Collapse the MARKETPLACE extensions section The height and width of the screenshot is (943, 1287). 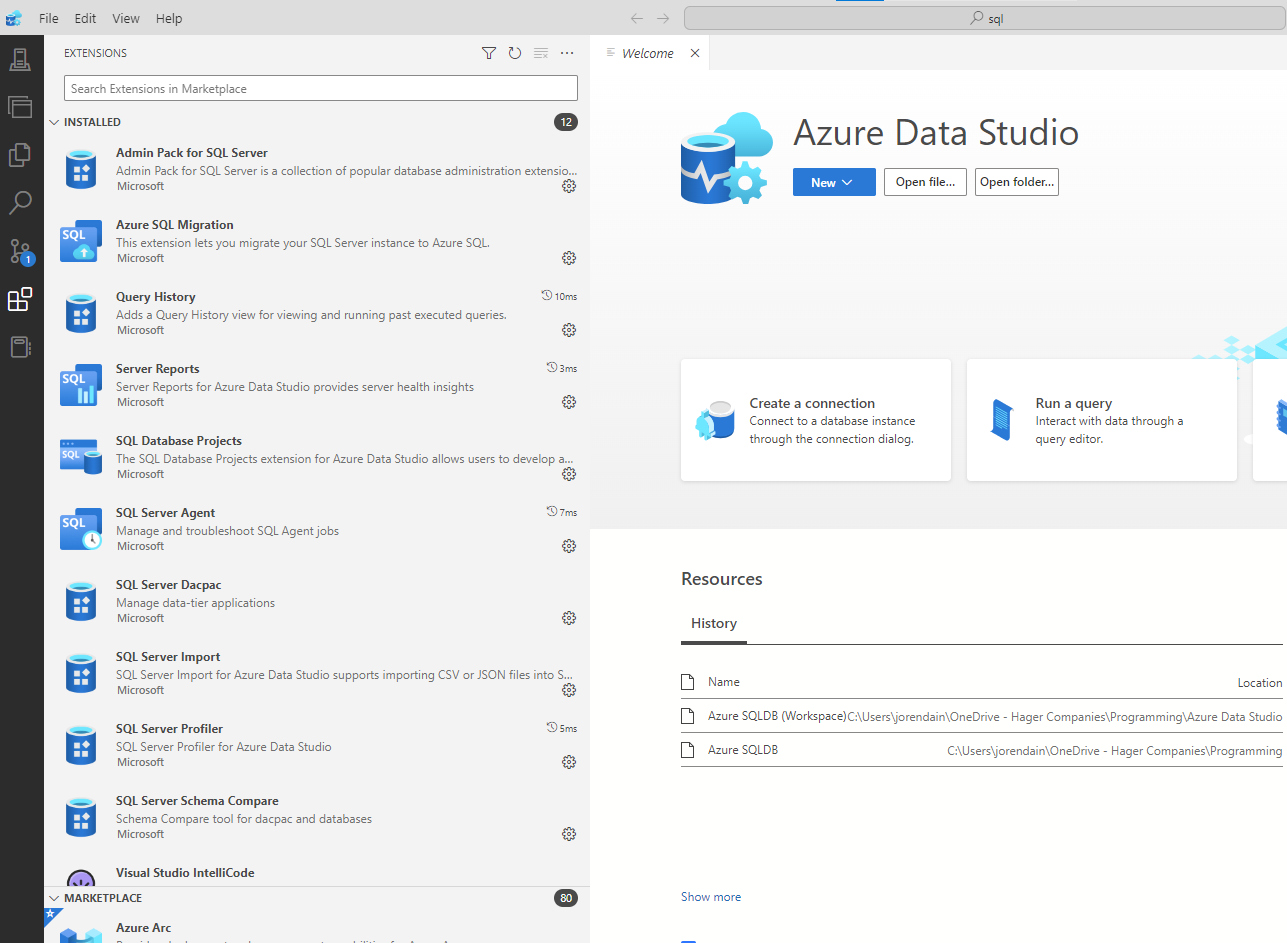pyautogui.click(x=55, y=898)
